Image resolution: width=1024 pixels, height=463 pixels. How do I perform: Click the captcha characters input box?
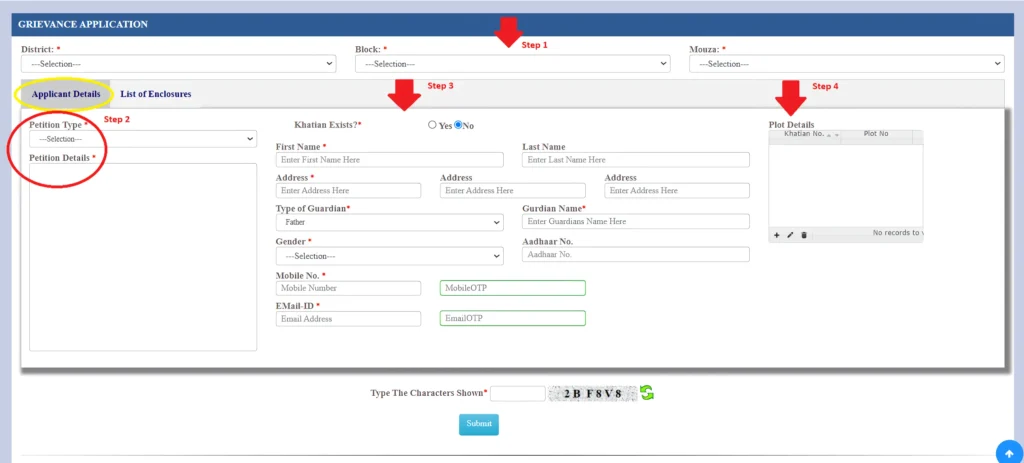pos(517,393)
